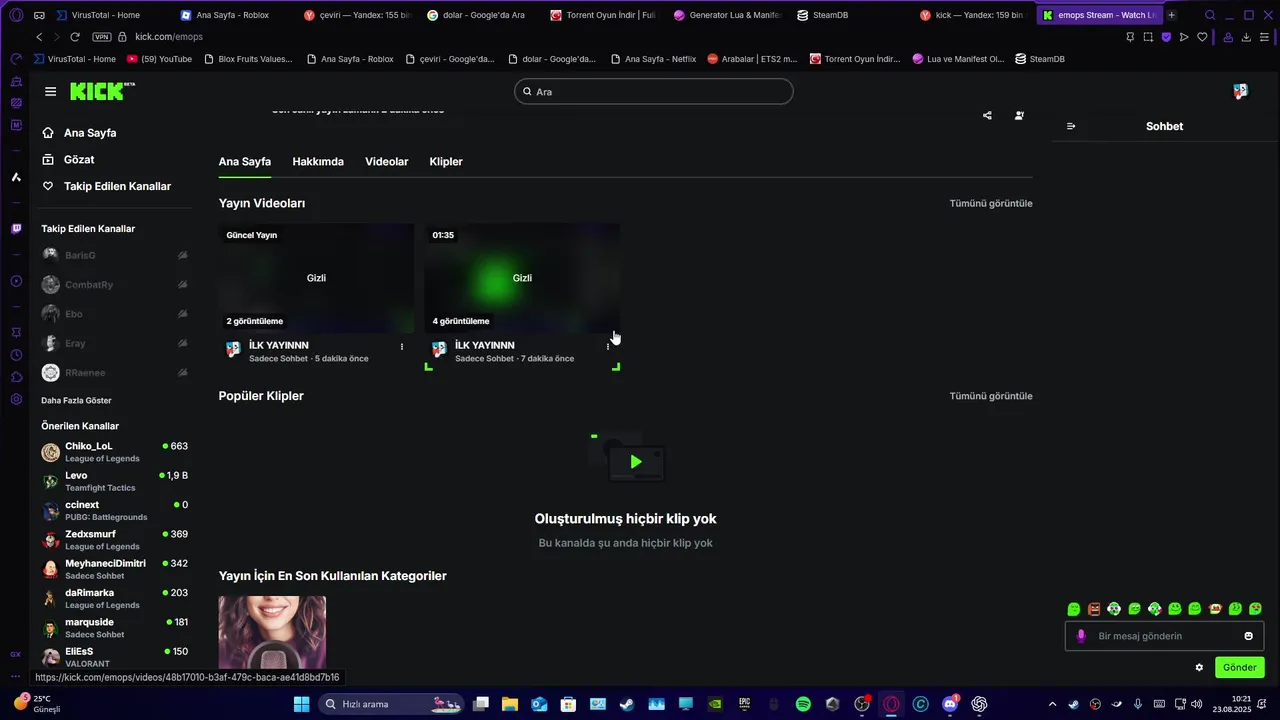The height and width of the screenshot is (720, 1280).
Task: Open Chiko_LoL recommended channel
Action: click(x=114, y=452)
